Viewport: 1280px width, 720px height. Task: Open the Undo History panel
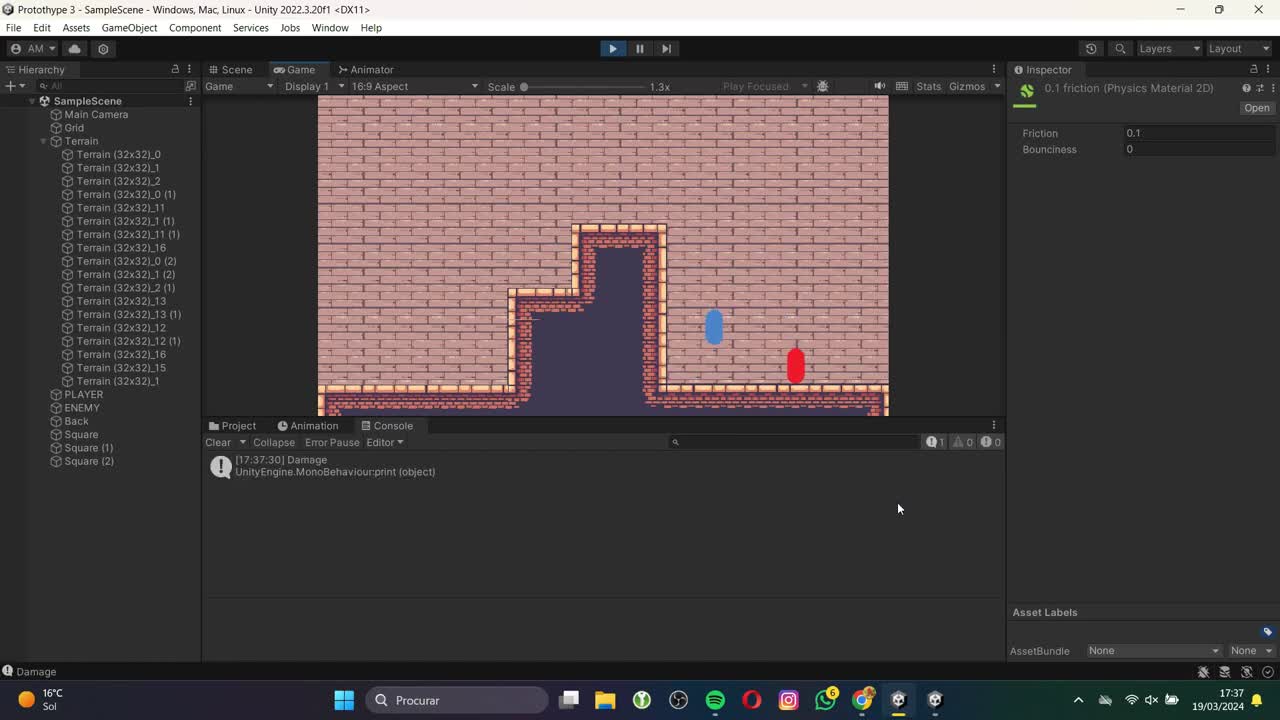coord(1091,48)
